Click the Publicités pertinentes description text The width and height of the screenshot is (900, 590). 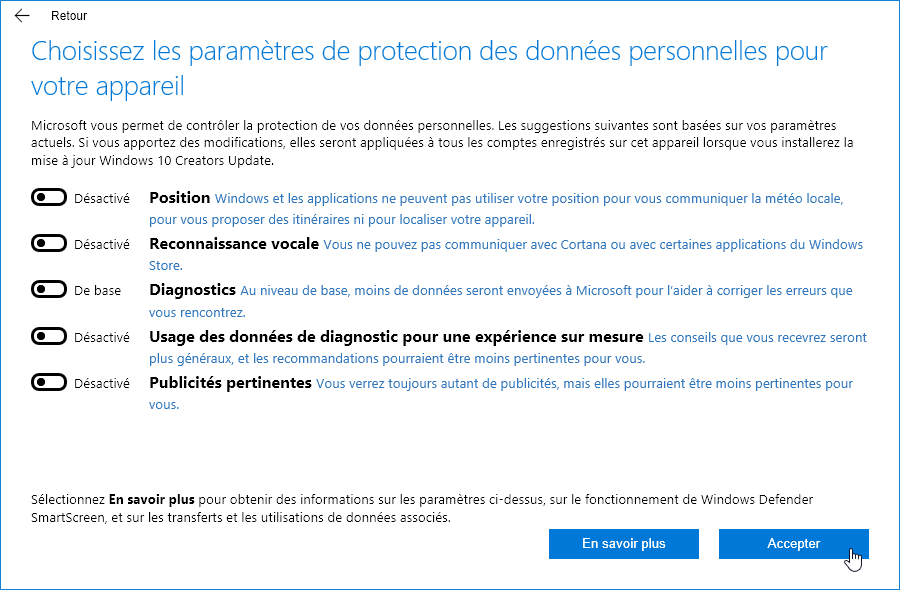pos(501,394)
